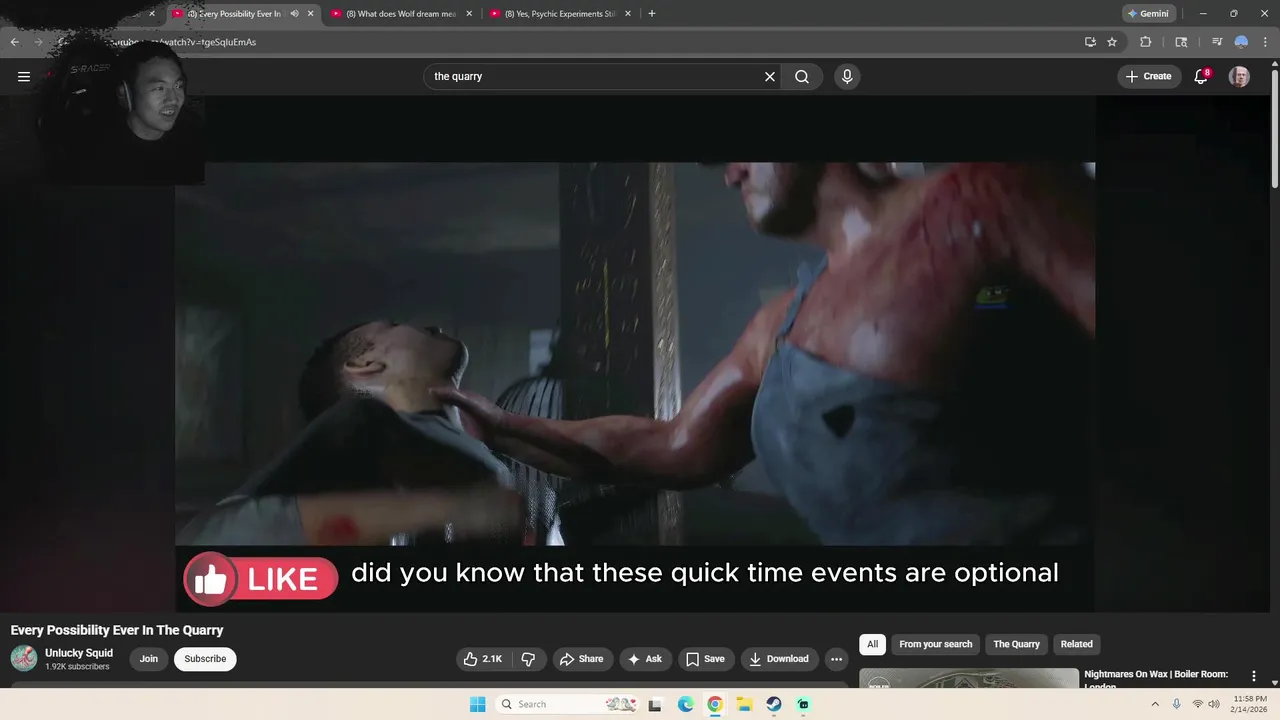Open Nightmares On Wax video thumbnail

(968, 678)
